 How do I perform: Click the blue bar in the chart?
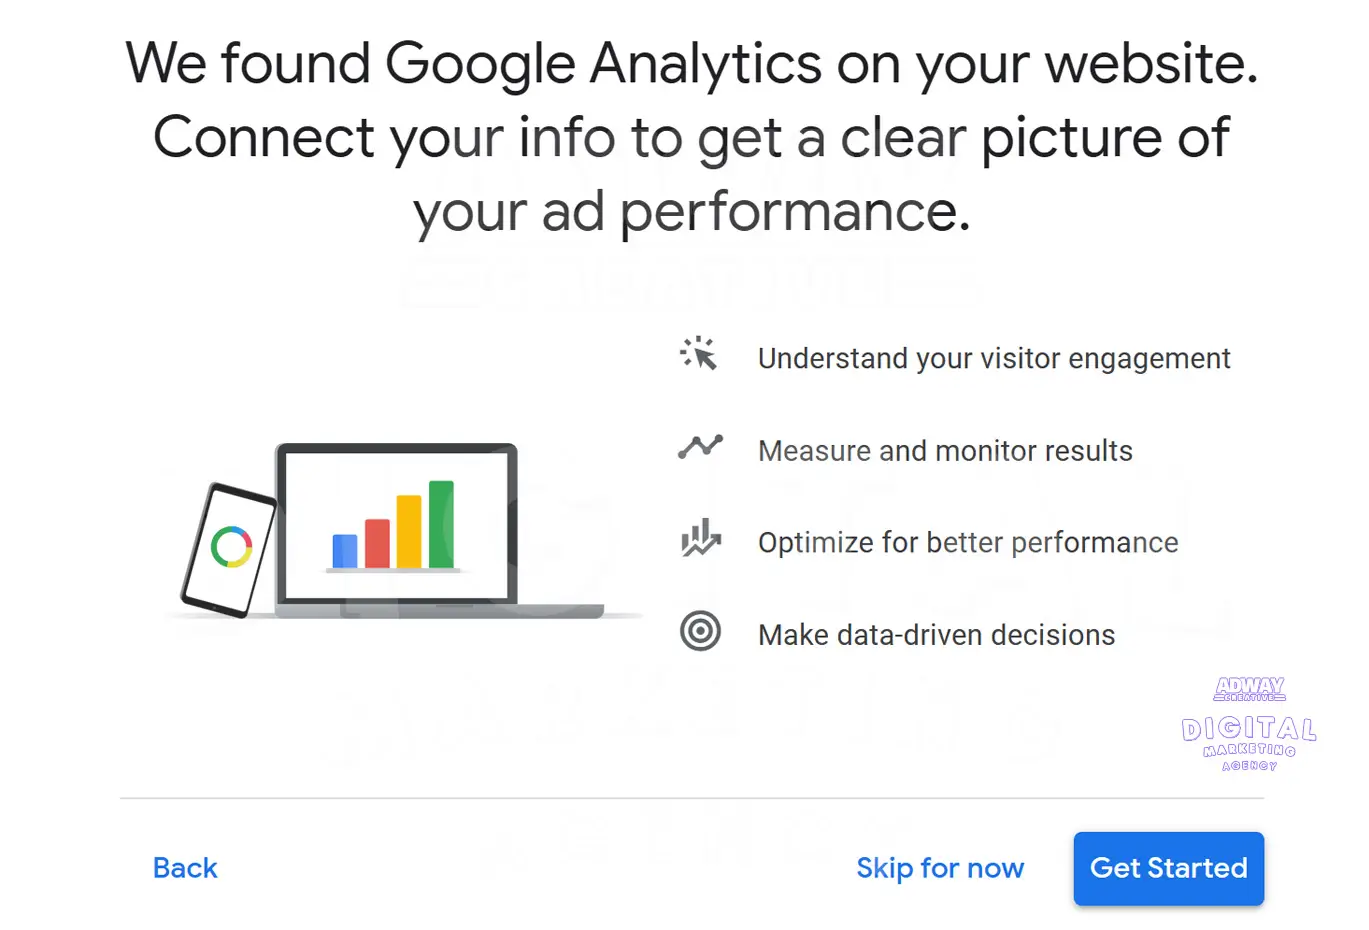[344, 550]
